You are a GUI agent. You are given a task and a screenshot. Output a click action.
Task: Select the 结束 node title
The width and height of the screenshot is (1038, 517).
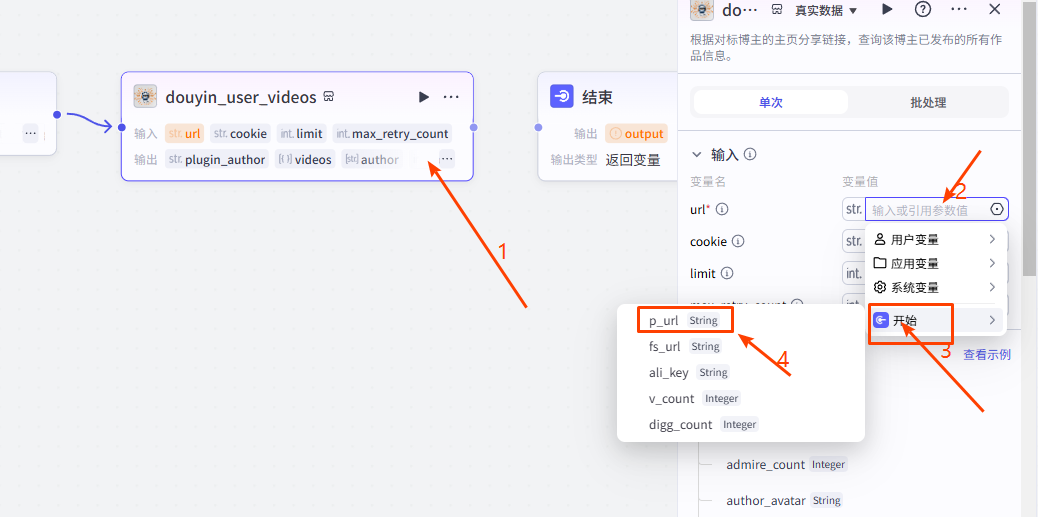(x=597, y=97)
